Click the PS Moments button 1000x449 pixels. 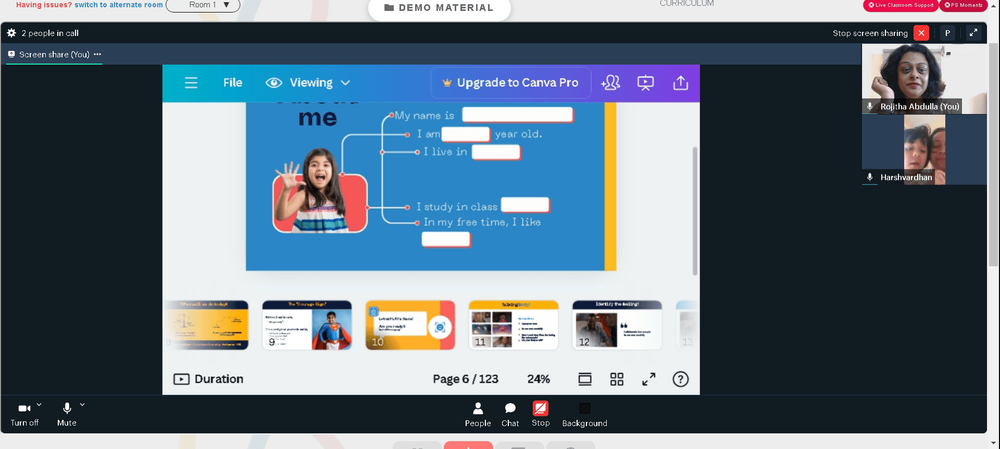tap(962, 5)
